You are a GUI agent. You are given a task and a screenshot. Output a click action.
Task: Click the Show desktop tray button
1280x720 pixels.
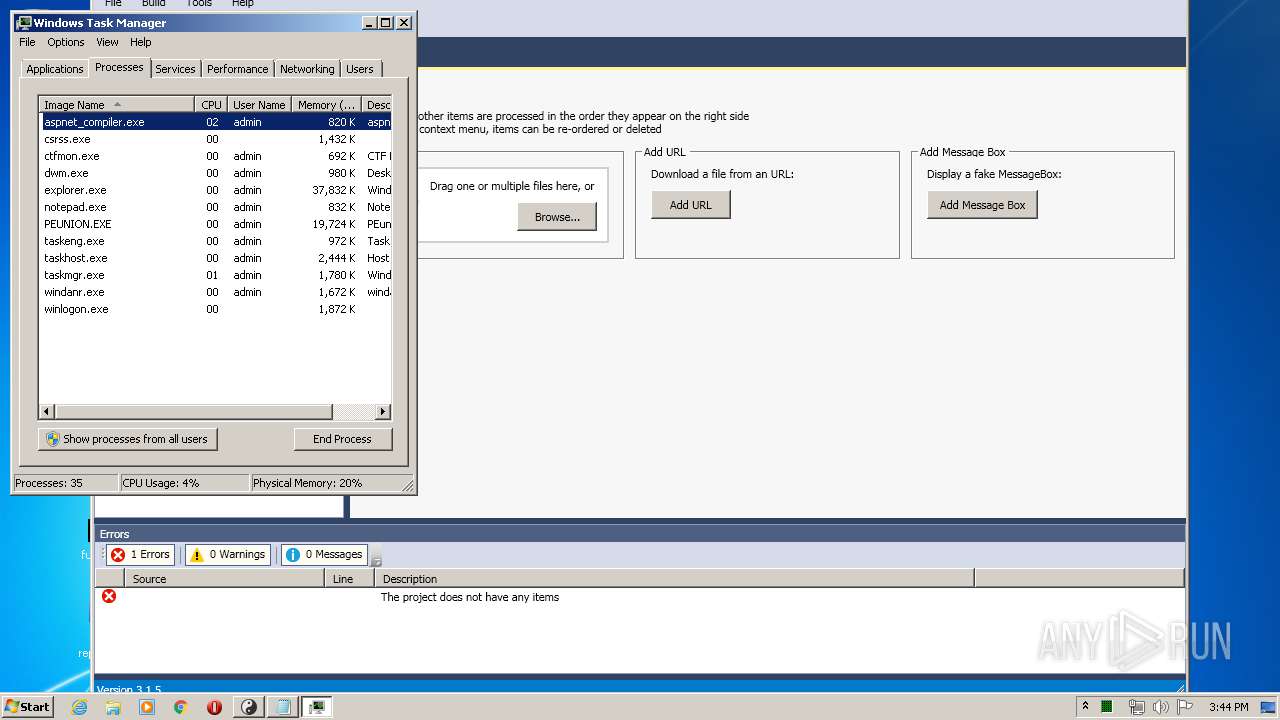click(x=1269, y=707)
